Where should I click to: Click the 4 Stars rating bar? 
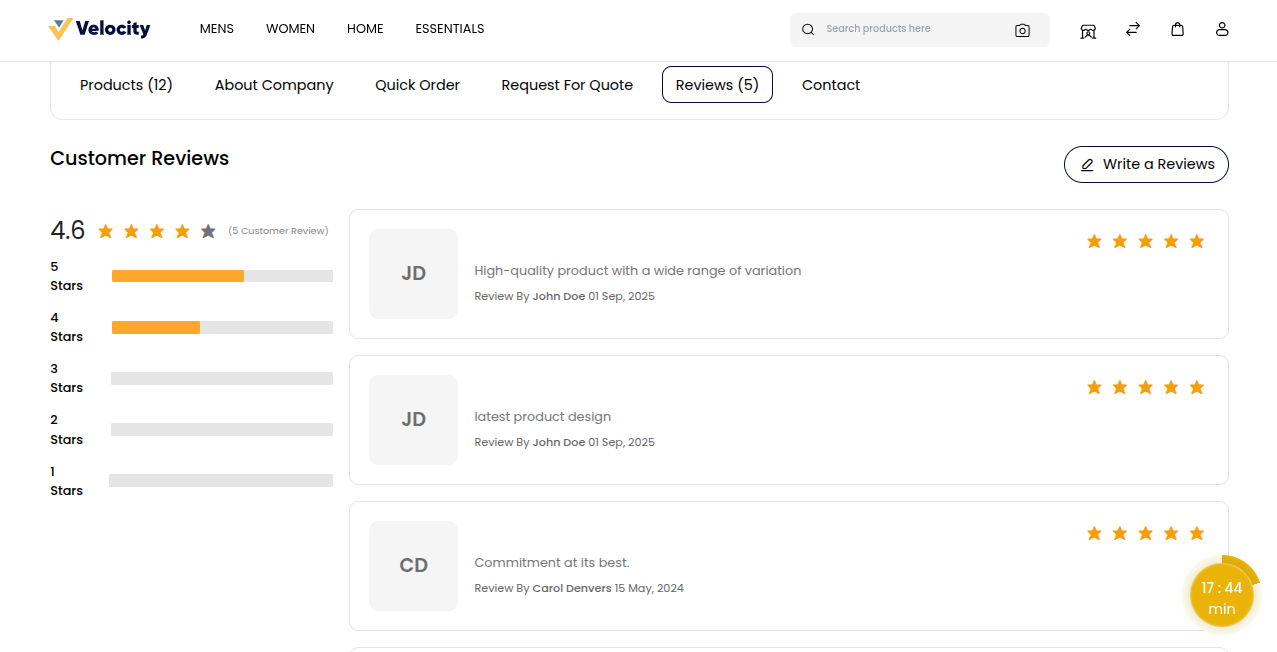click(222, 327)
